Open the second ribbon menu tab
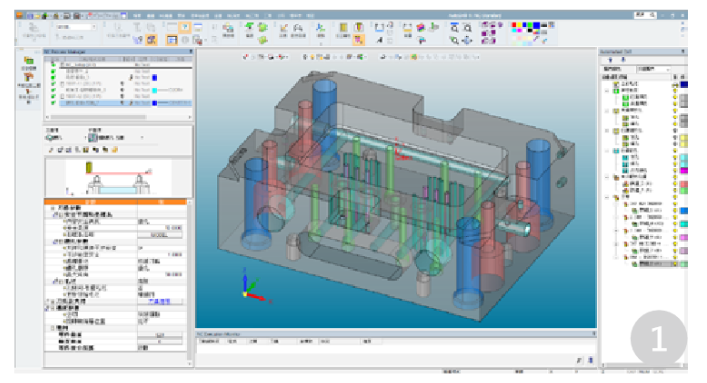 pyautogui.click(x=151, y=15)
